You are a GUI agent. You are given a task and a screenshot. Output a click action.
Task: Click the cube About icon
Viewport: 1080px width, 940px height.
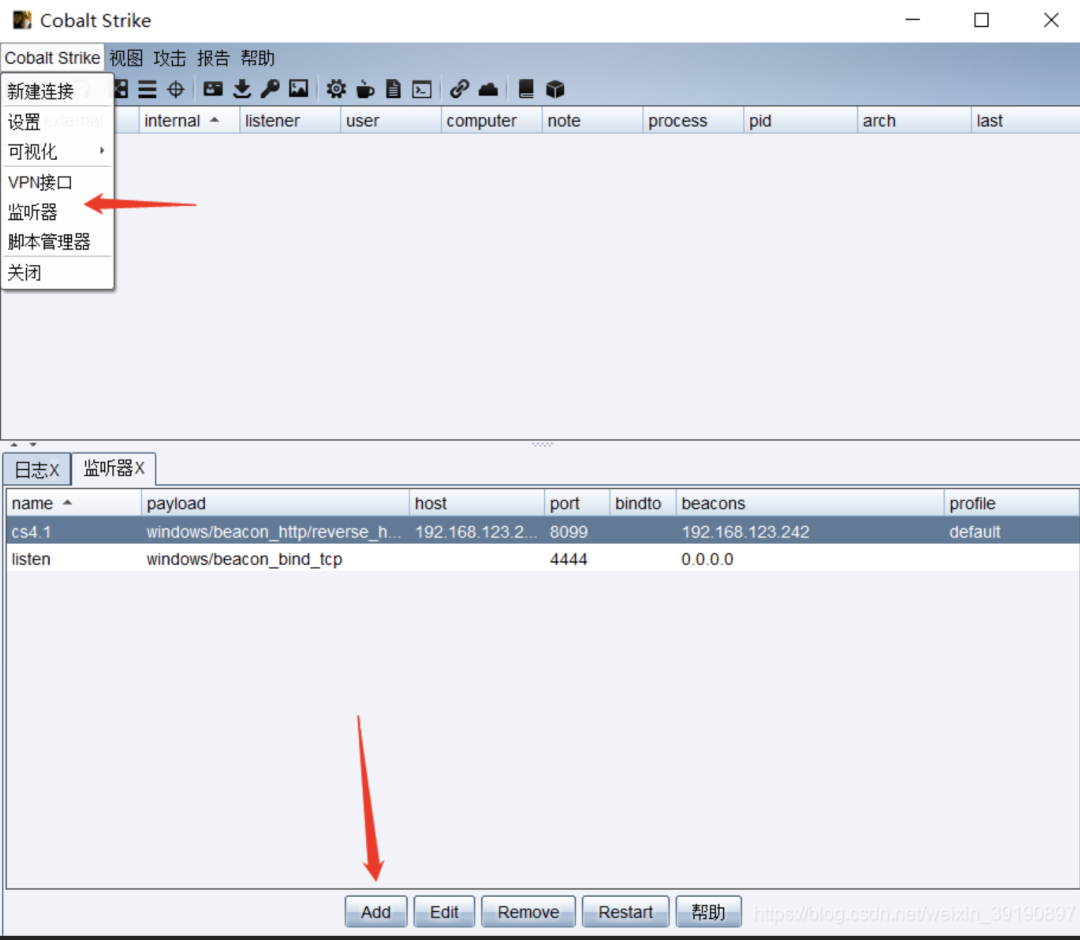pyautogui.click(x=555, y=89)
